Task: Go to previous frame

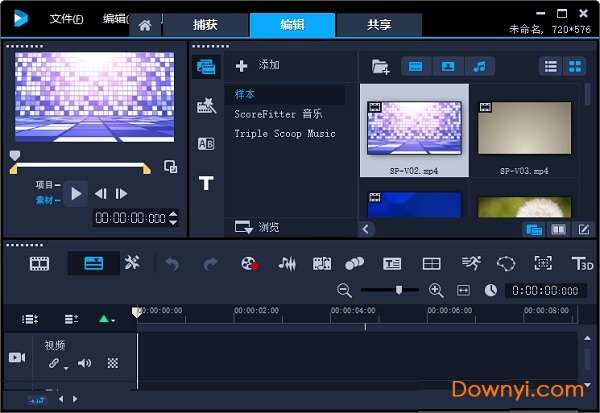Action: coord(101,194)
